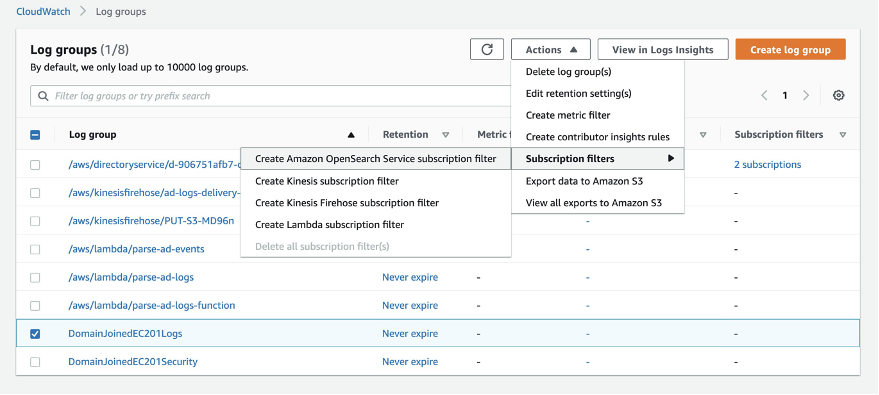The height and width of the screenshot is (395, 879).
Task: Click the Retention column sort arrow
Action: [x=446, y=134]
